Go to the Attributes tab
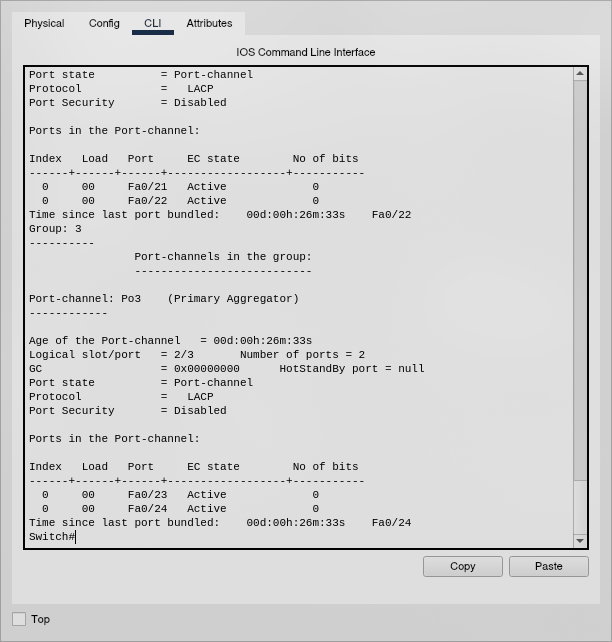This screenshot has width=612, height=642. click(209, 23)
